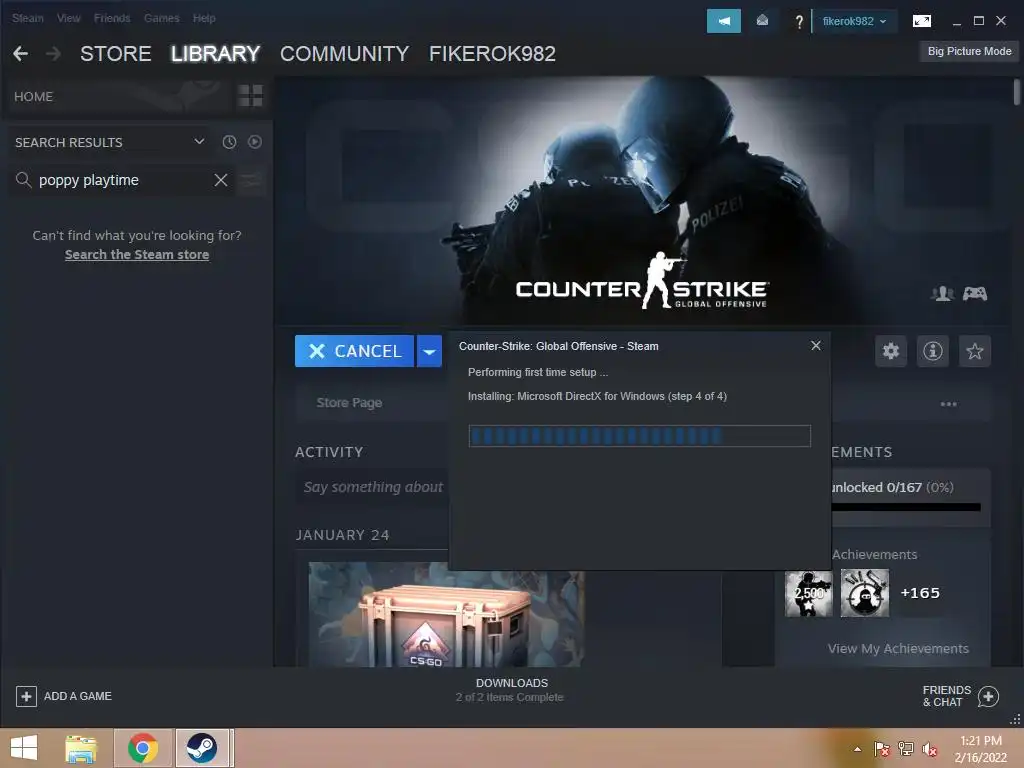Viewport: 1024px width, 768px height.
Task: Open the View menu
Action: point(69,18)
